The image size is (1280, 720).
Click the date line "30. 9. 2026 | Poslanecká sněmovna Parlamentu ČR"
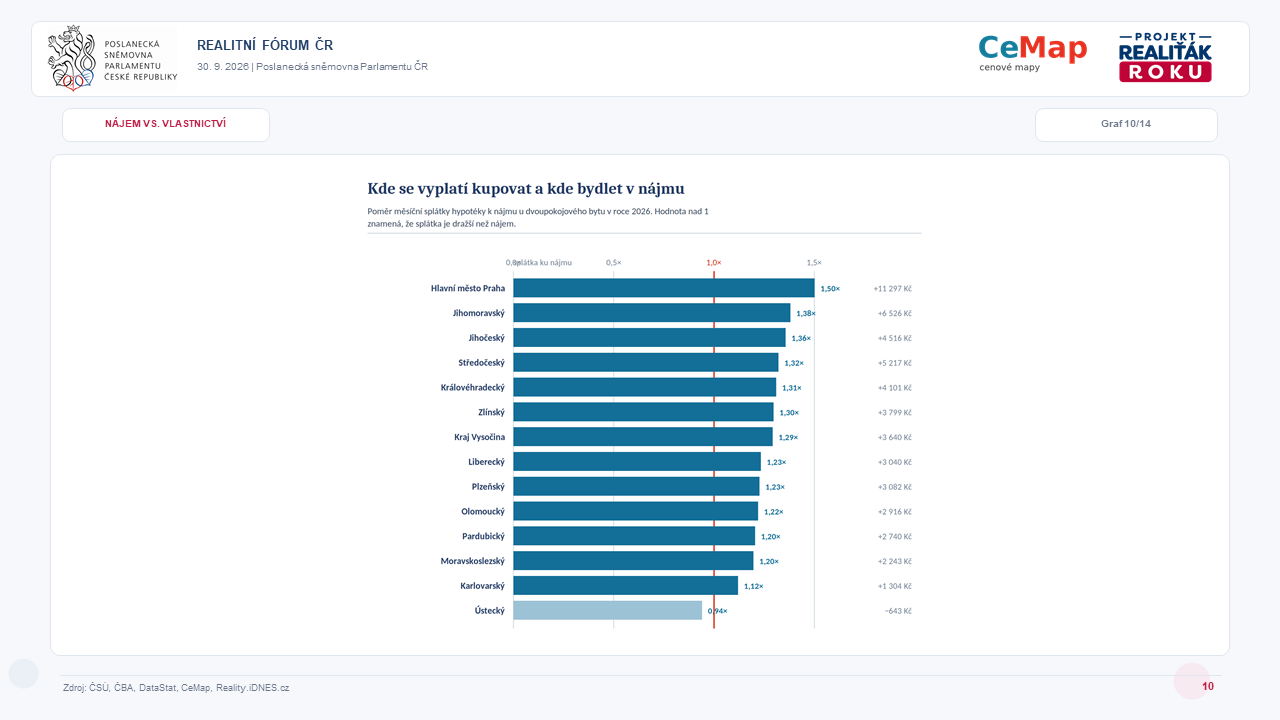click(313, 67)
